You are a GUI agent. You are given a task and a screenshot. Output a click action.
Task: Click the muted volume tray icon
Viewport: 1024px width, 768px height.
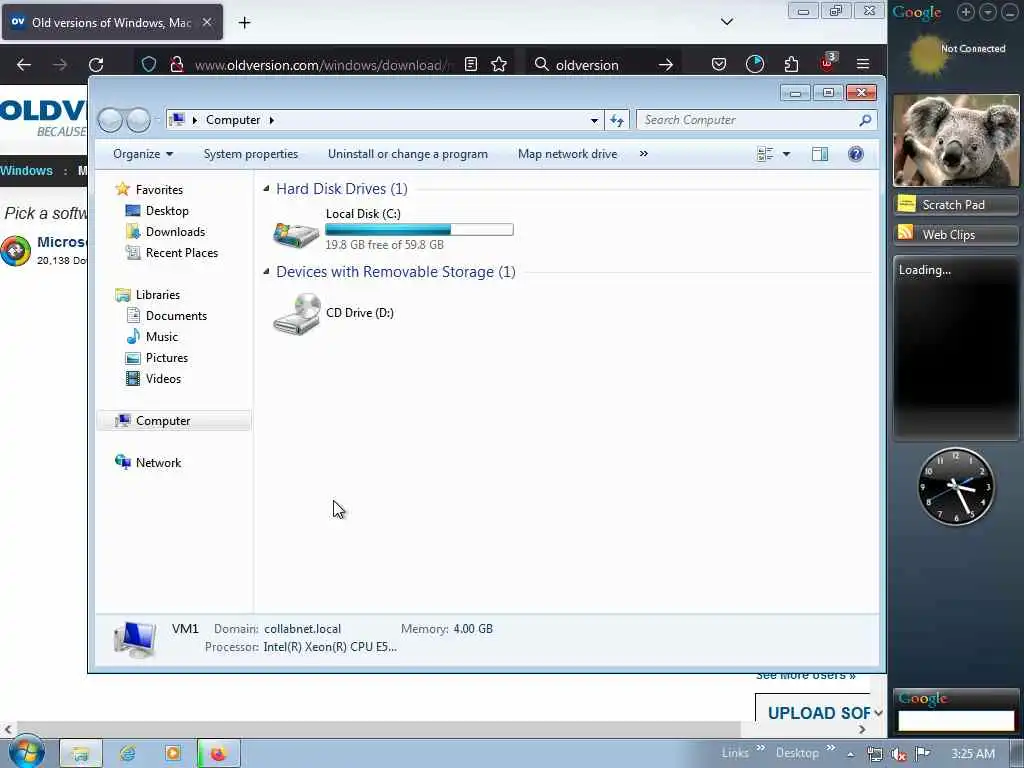(899, 754)
